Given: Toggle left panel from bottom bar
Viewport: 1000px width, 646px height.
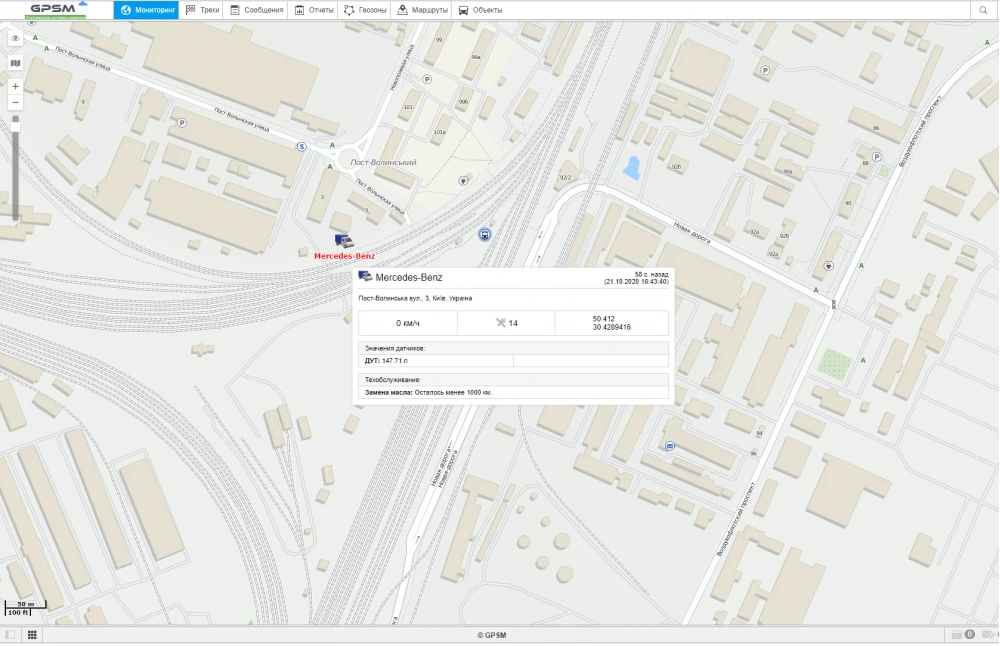Looking at the screenshot, I should tap(10, 635).
